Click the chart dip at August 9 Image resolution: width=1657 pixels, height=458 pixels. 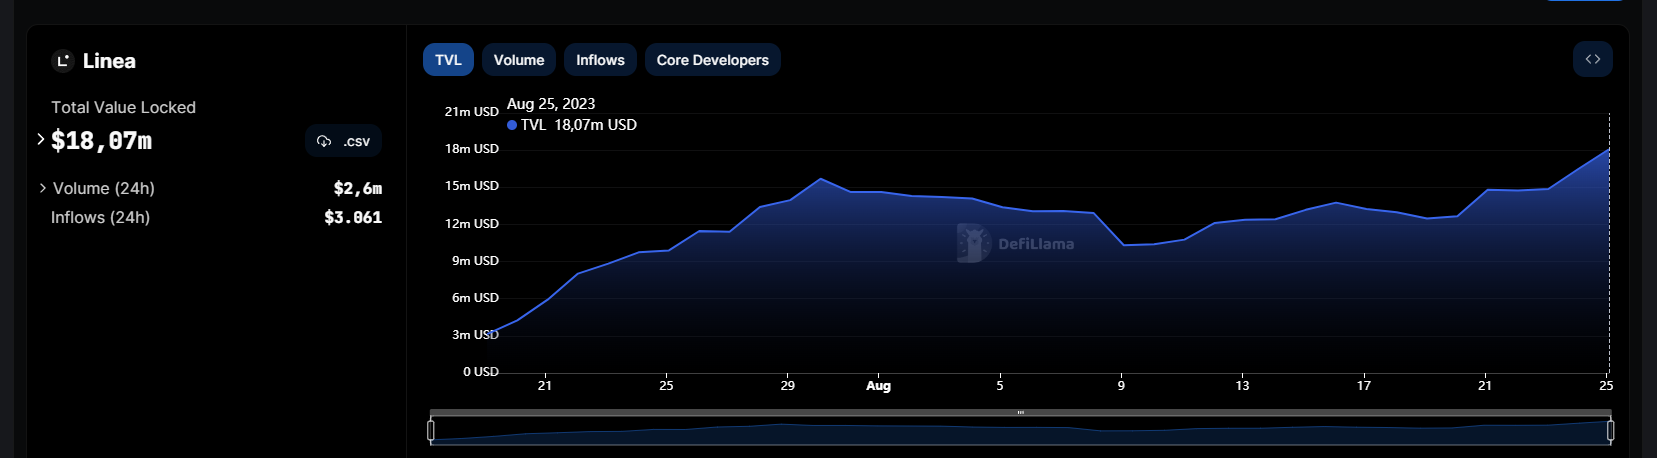(1124, 245)
